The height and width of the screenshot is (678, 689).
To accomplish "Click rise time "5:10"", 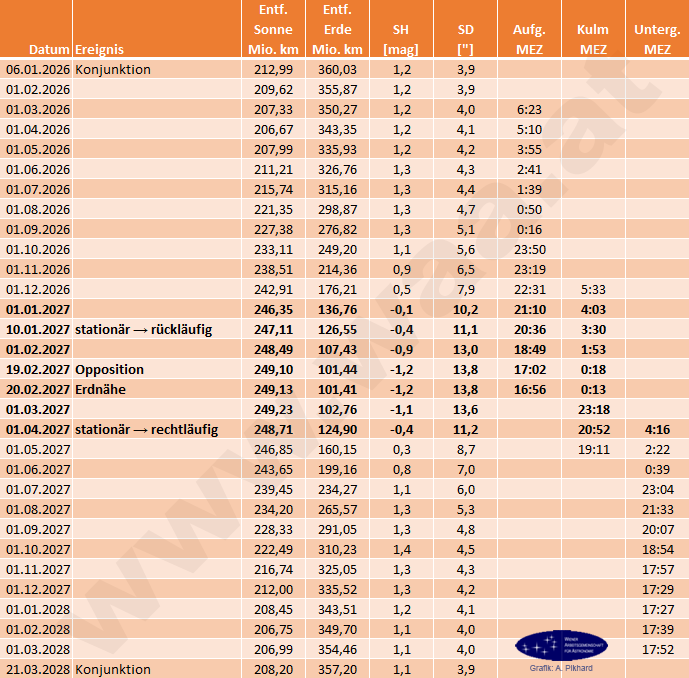I will click(529, 130).
